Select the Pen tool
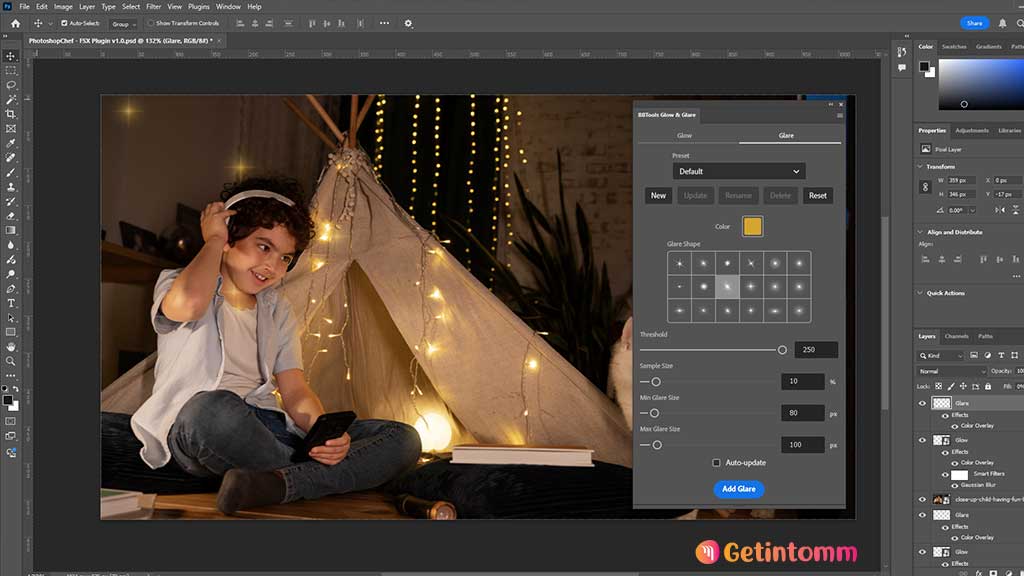Image resolution: width=1024 pixels, height=576 pixels. tap(10, 289)
